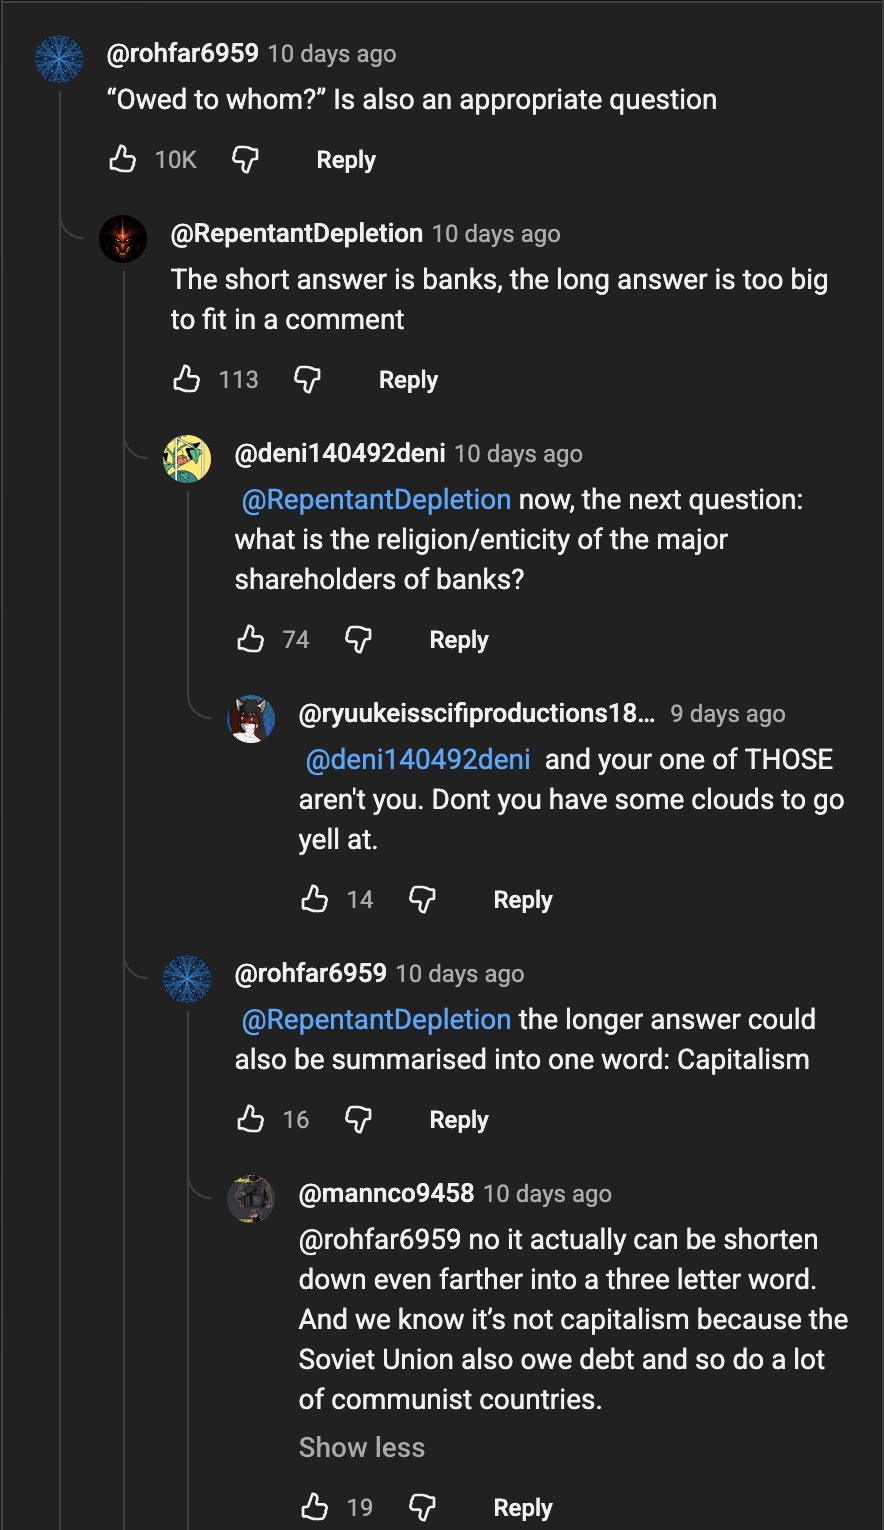Dislike ryuukeisscifiproductions' reply
The width and height of the screenshot is (884, 1530).
click(422, 899)
